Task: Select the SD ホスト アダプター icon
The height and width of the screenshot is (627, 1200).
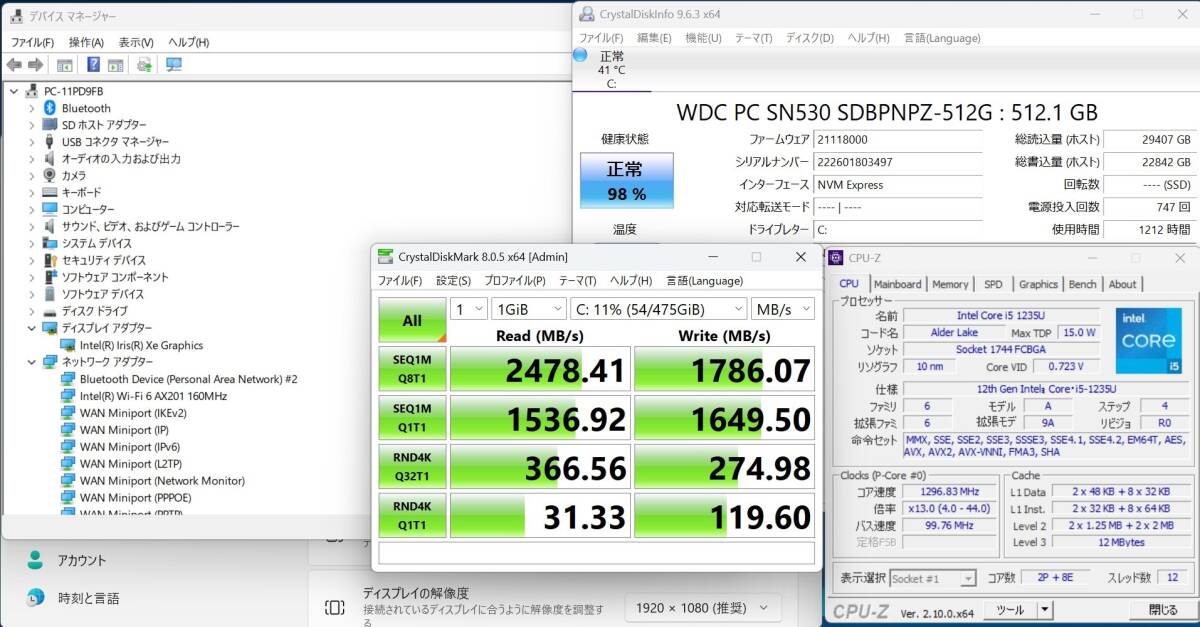Action: pos(50,125)
